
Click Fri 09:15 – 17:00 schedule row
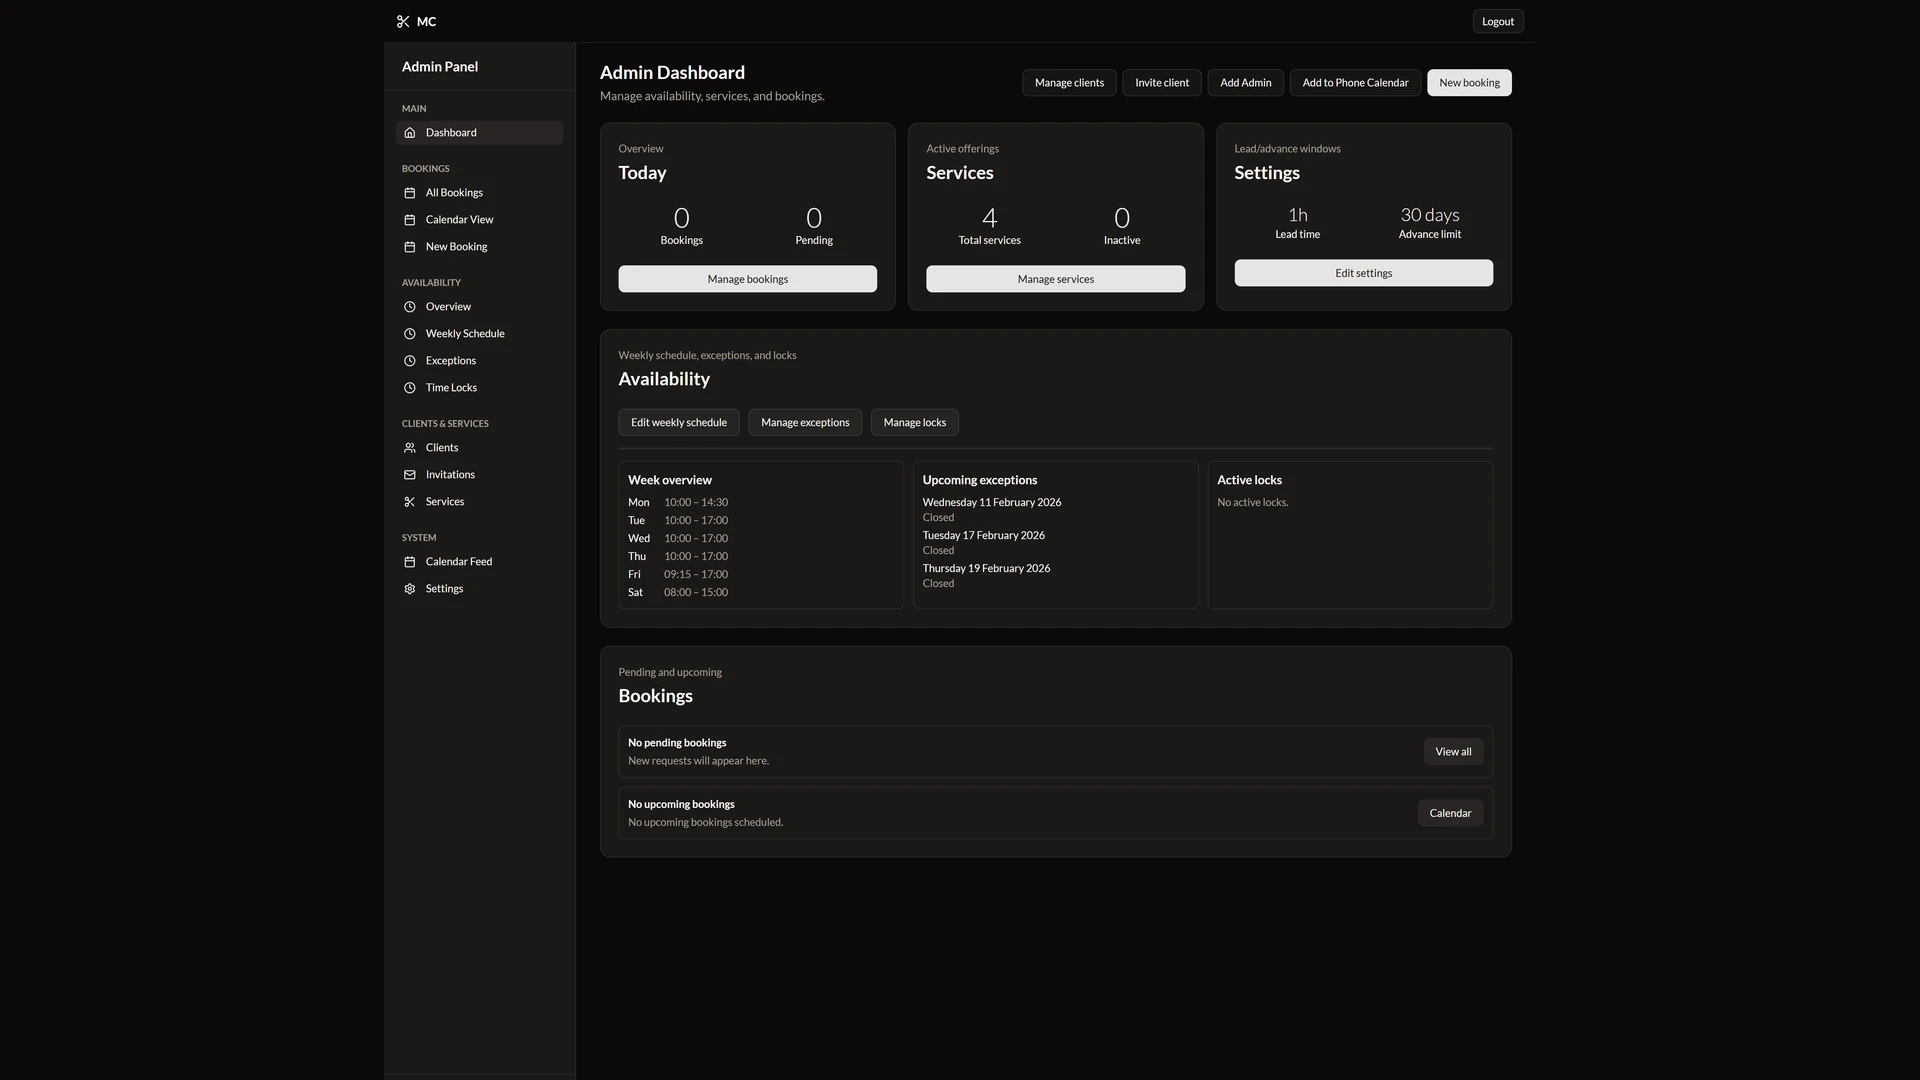pos(678,575)
